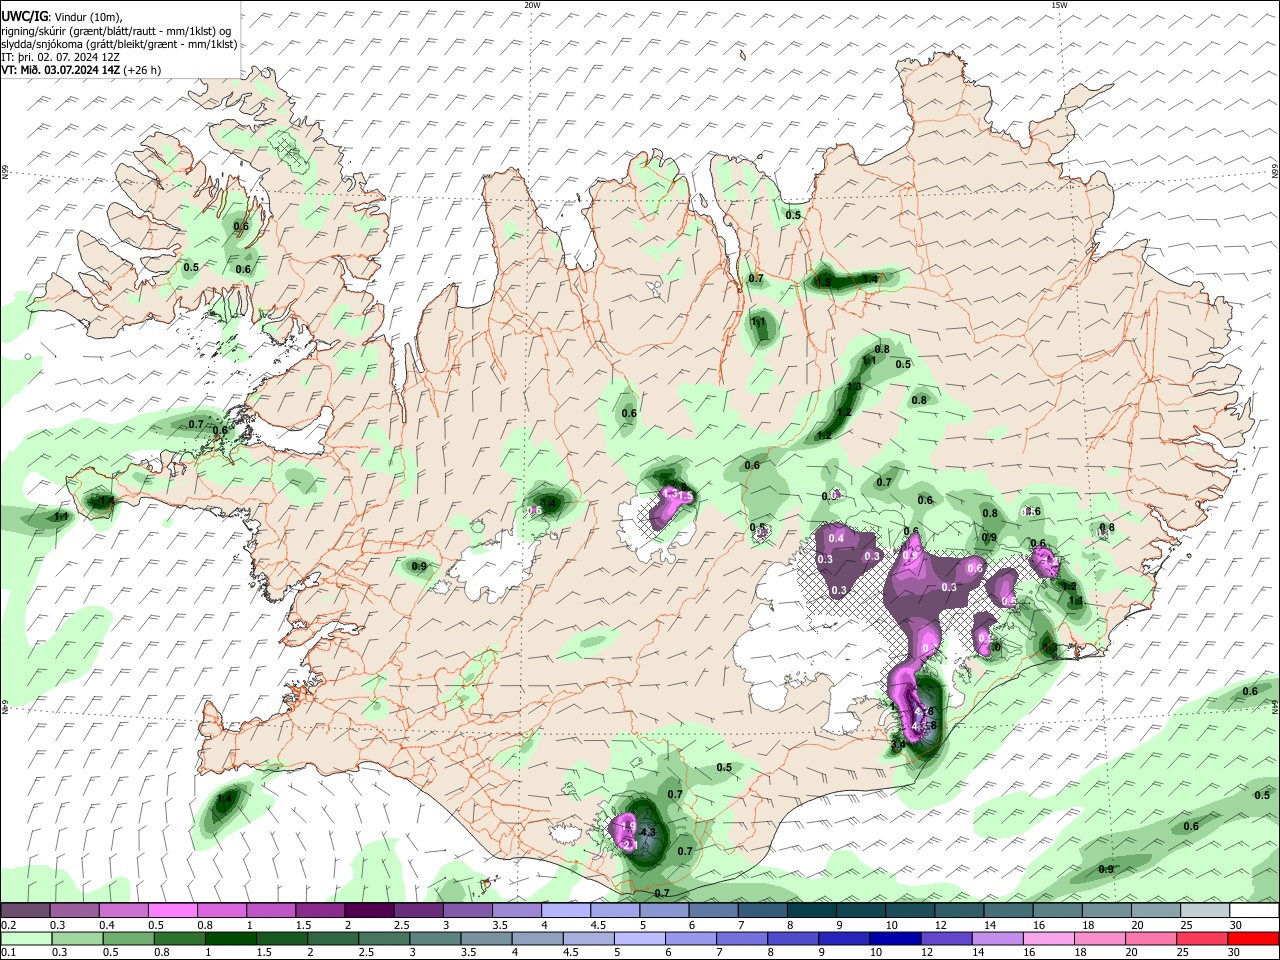Click the 0.9 value beside the western ice cap

coord(419,567)
